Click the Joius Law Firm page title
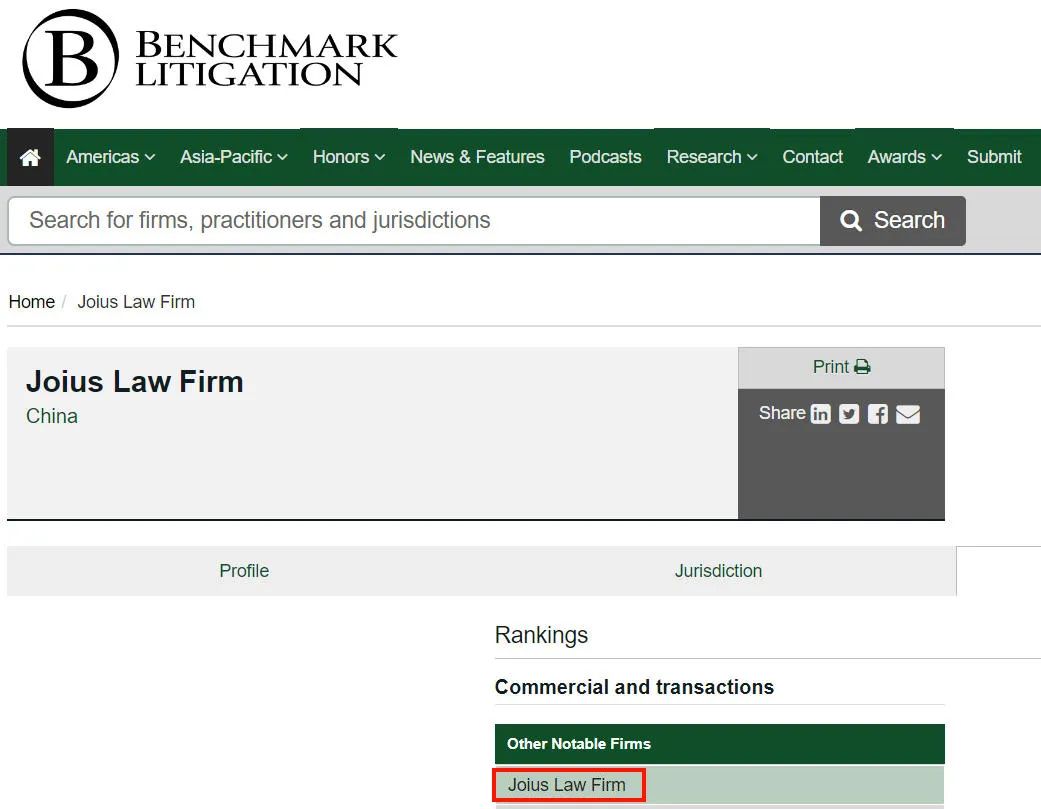 tap(135, 382)
